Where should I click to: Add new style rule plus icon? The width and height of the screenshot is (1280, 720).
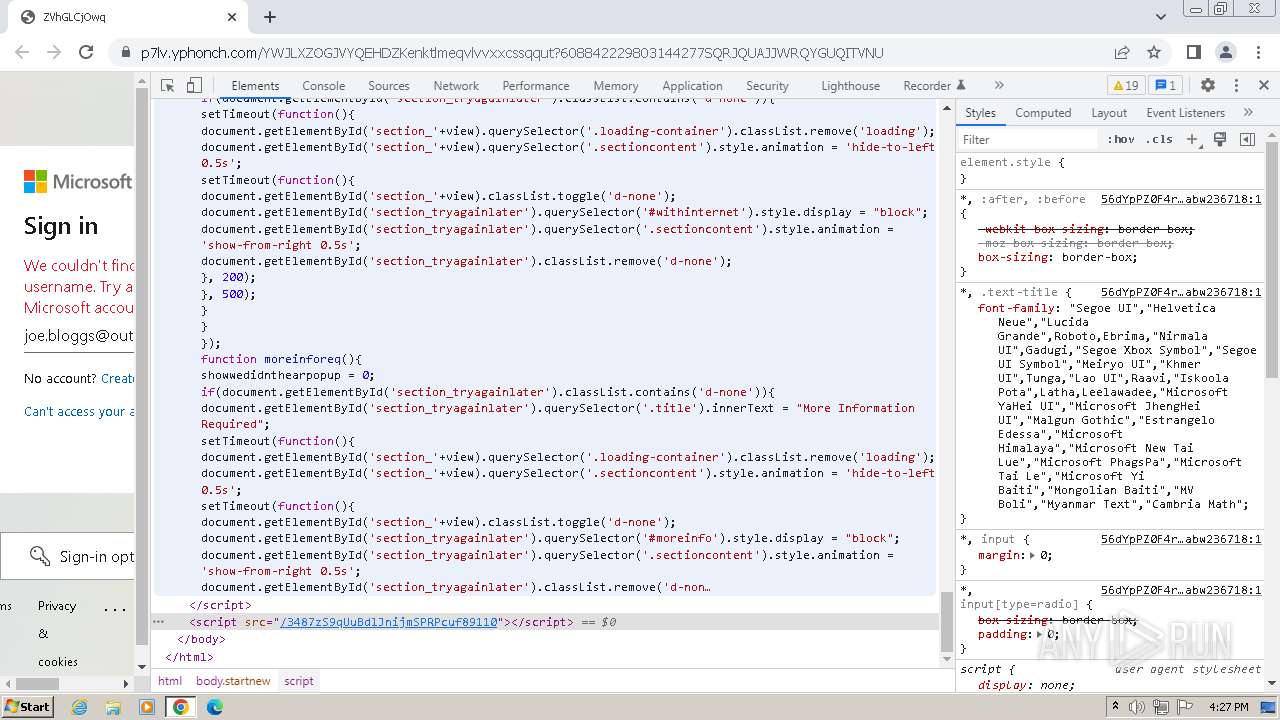(1192, 140)
